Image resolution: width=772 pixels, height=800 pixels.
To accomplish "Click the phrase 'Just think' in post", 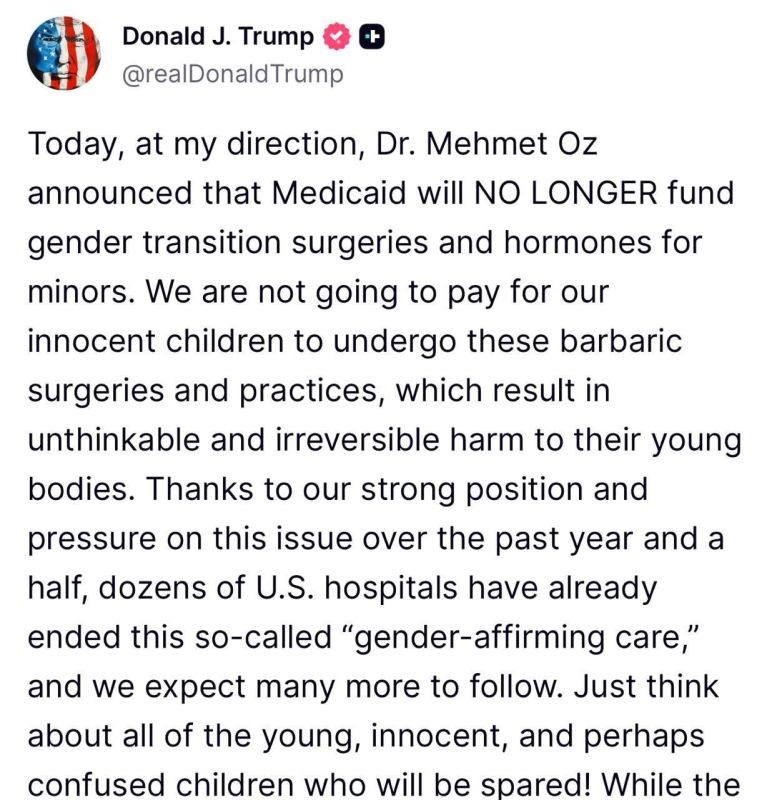I will 646,687.
